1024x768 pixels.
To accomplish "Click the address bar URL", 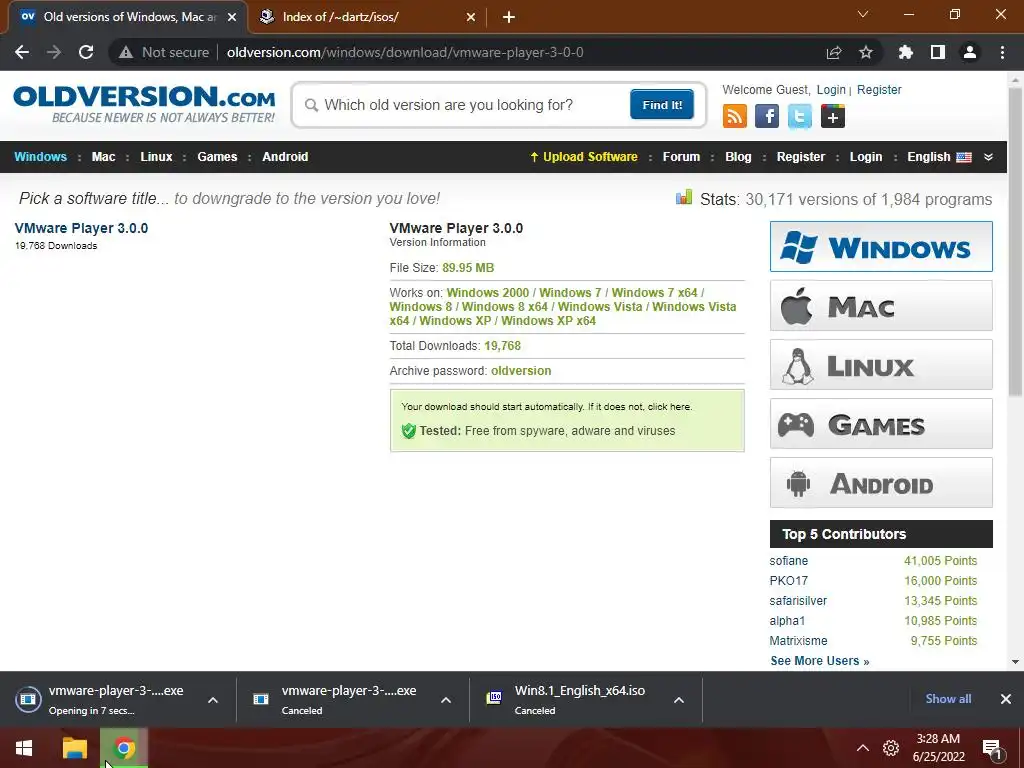I will pos(405,52).
